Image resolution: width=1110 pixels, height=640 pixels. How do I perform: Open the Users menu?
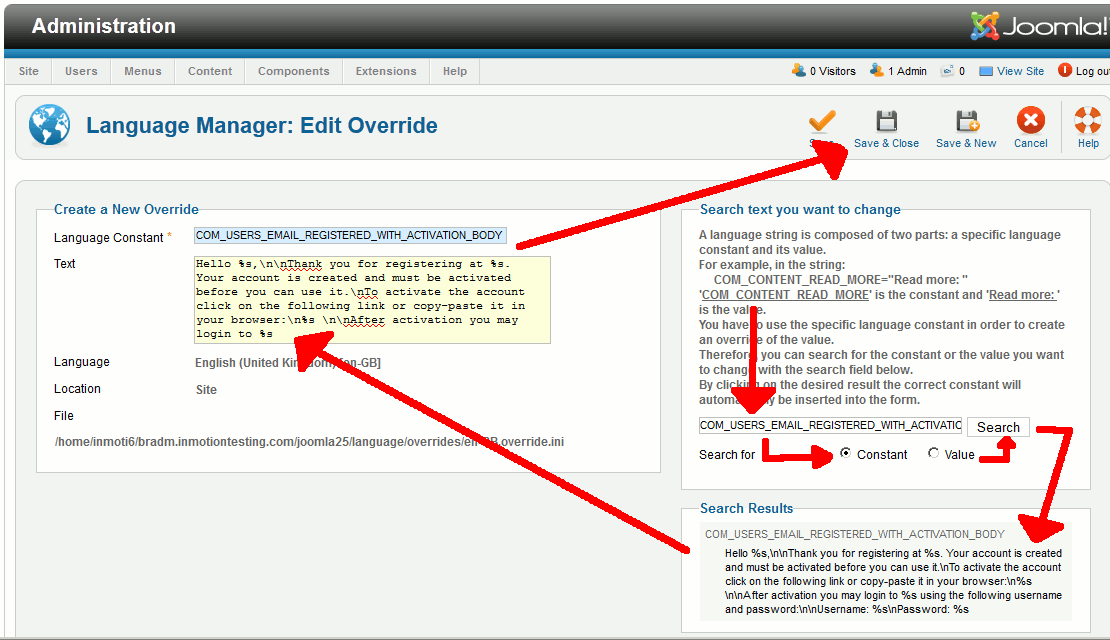coord(81,72)
